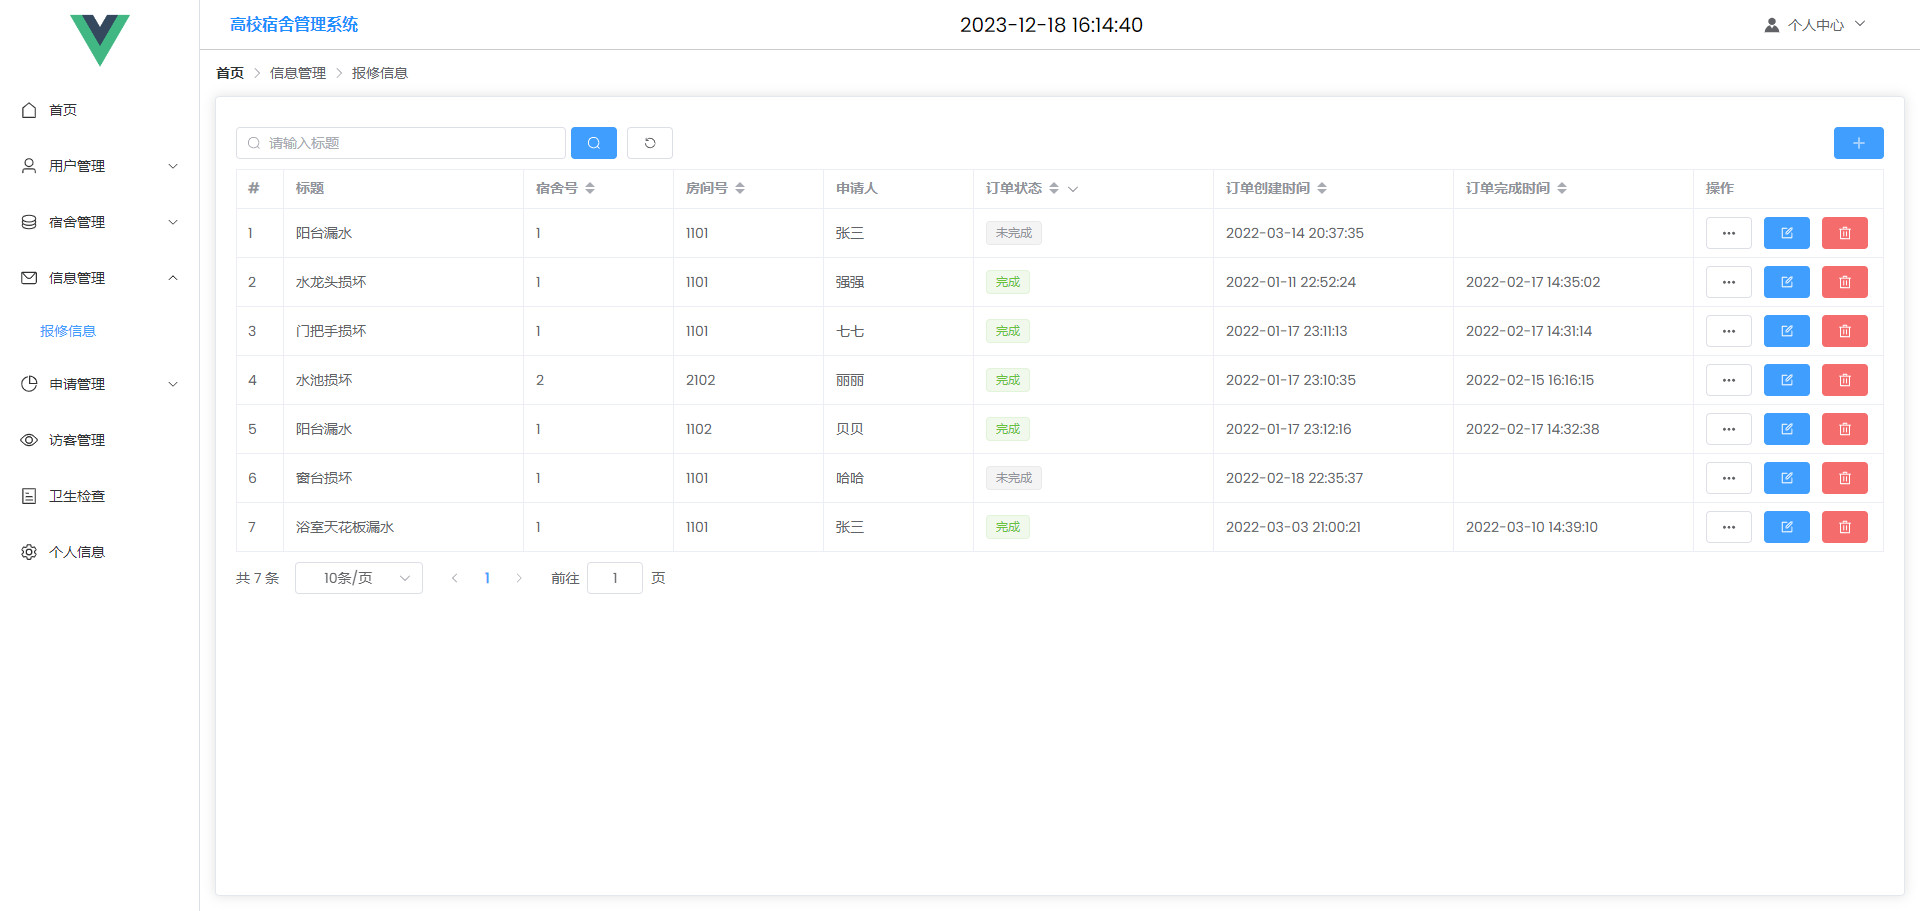Open the 首页 sidebar item
Screen dimensions: 1920x911
coord(100,110)
